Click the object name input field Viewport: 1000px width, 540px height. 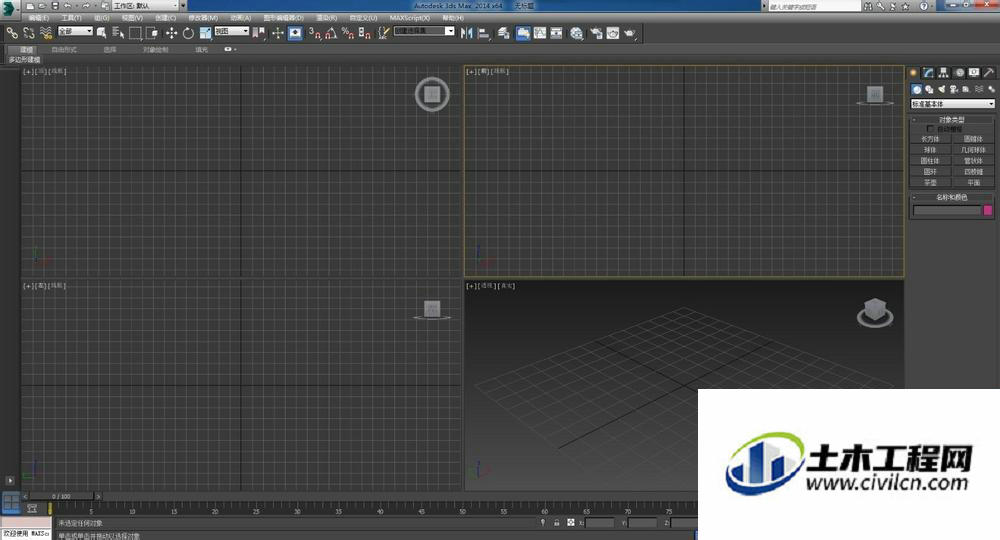pos(946,210)
